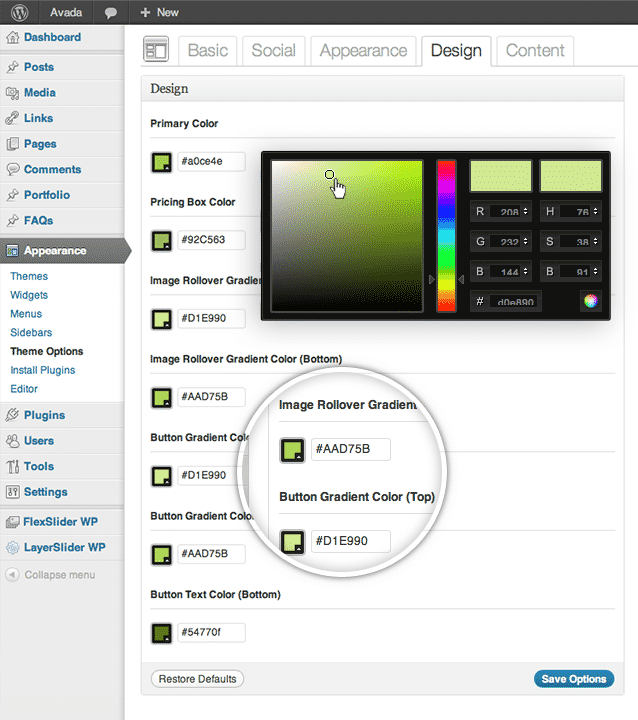Go to FlexSlider WP settings
638x720 pixels.
[x=60, y=522]
